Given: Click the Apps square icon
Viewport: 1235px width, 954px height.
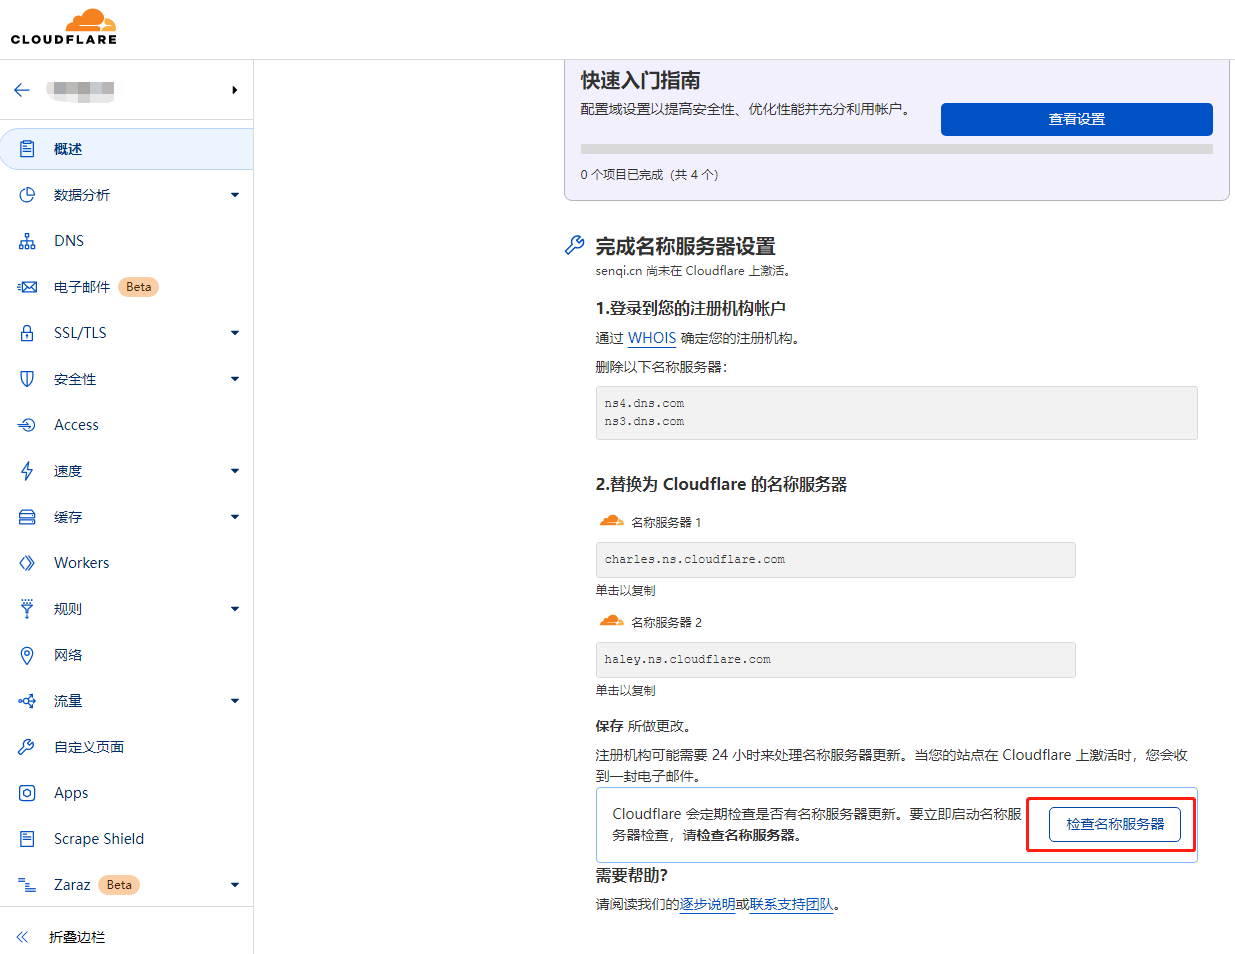Looking at the screenshot, I should 27,793.
